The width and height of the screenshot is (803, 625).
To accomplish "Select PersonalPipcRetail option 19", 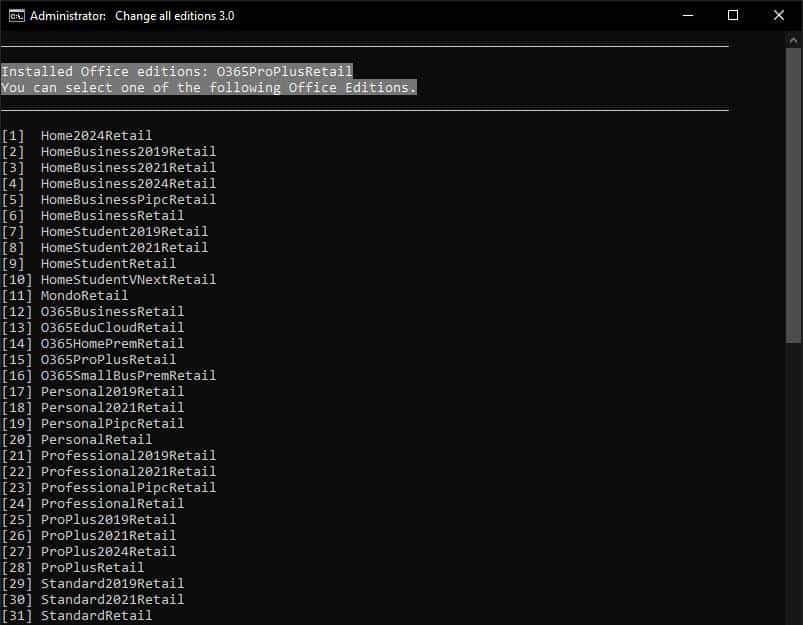I will [x=105, y=423].
